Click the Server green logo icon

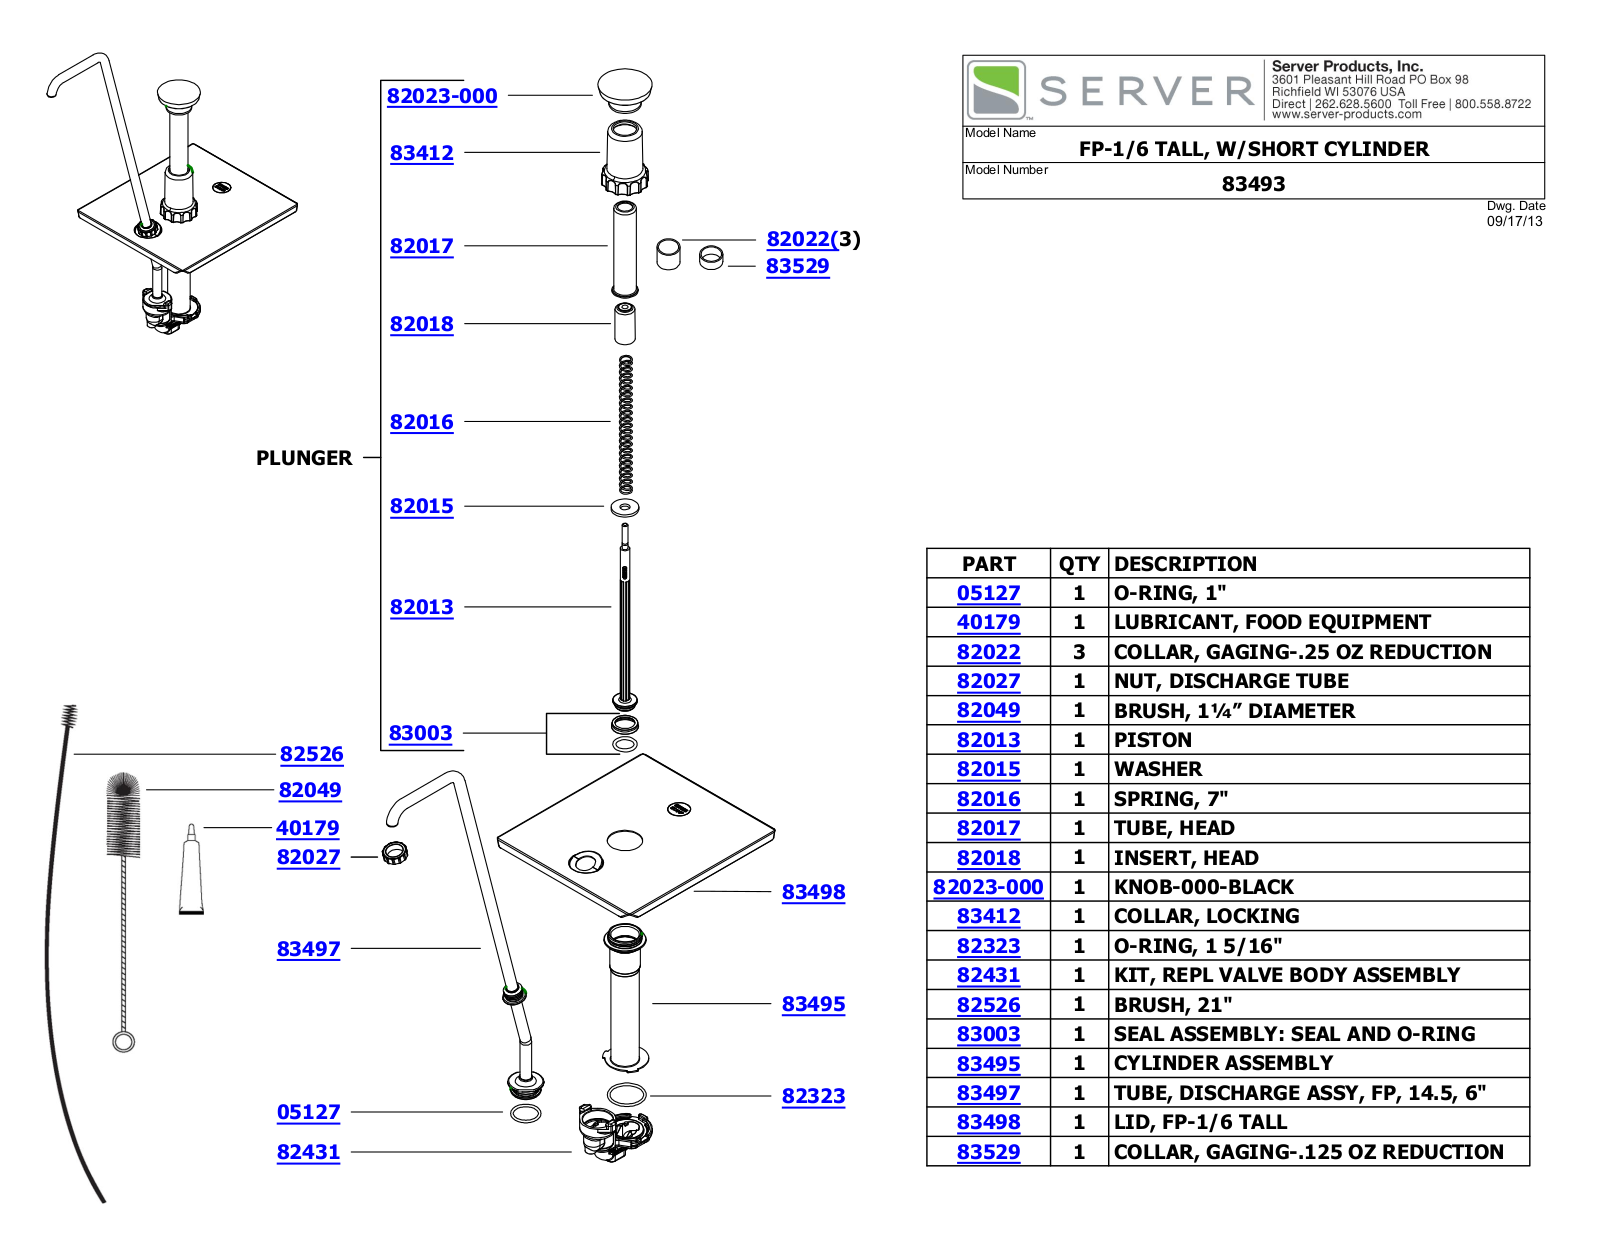click(x=996, y=90)
